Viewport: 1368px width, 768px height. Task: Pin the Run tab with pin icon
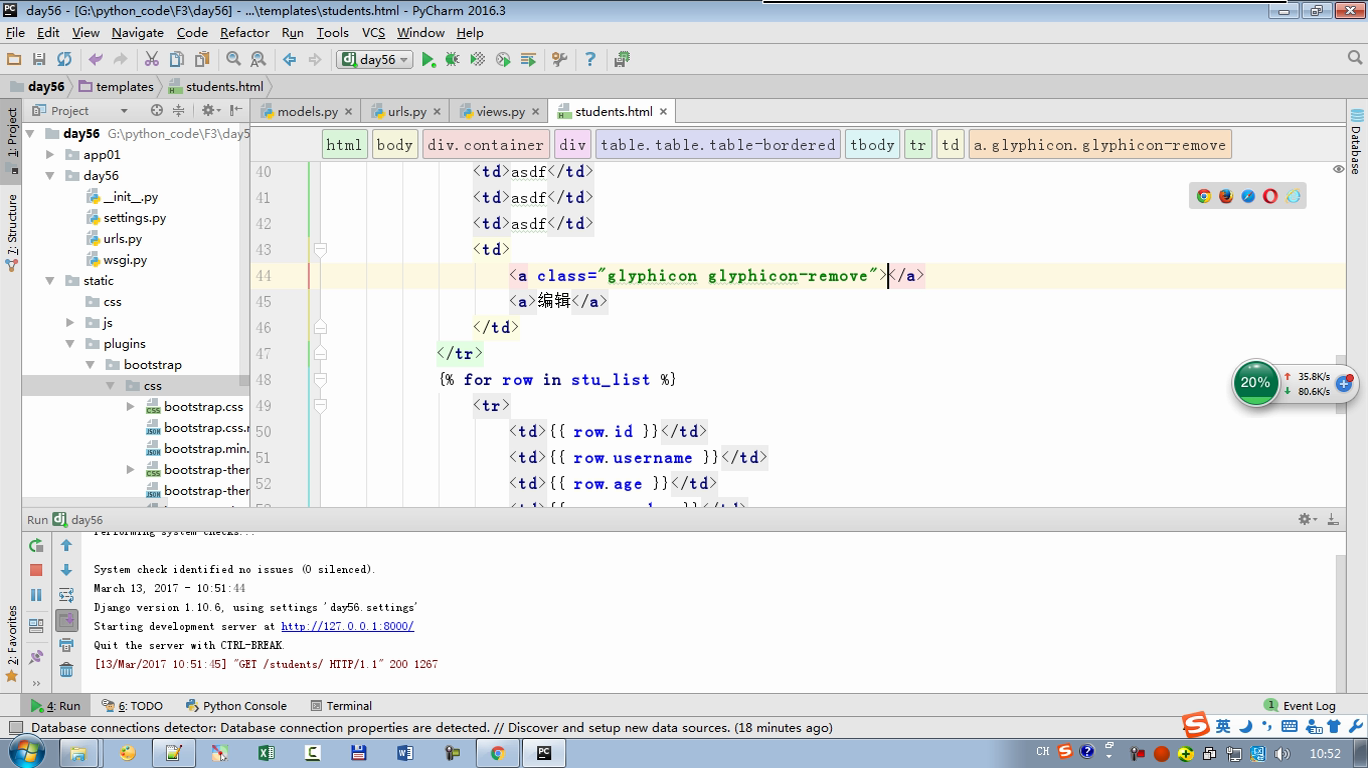[x=36, y=657]
